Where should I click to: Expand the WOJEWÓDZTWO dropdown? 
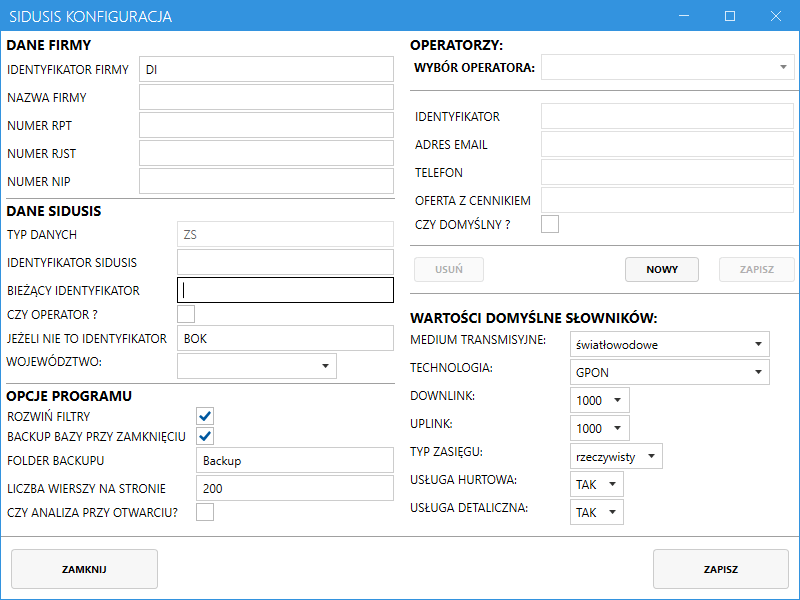pyautogui.click(x=256, y=366)
